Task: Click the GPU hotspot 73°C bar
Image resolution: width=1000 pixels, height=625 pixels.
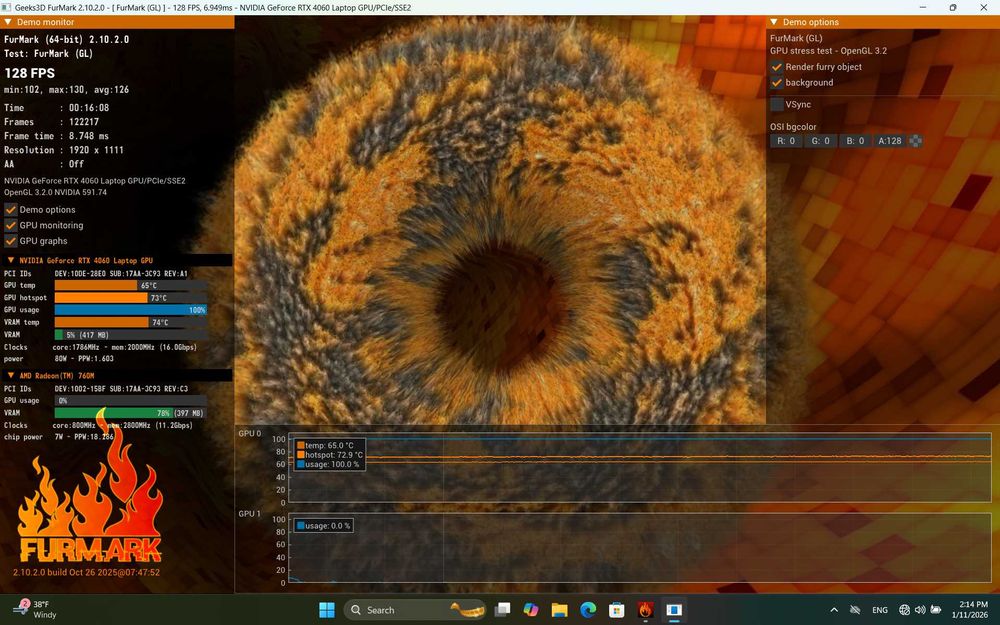Action: [131, 297]
